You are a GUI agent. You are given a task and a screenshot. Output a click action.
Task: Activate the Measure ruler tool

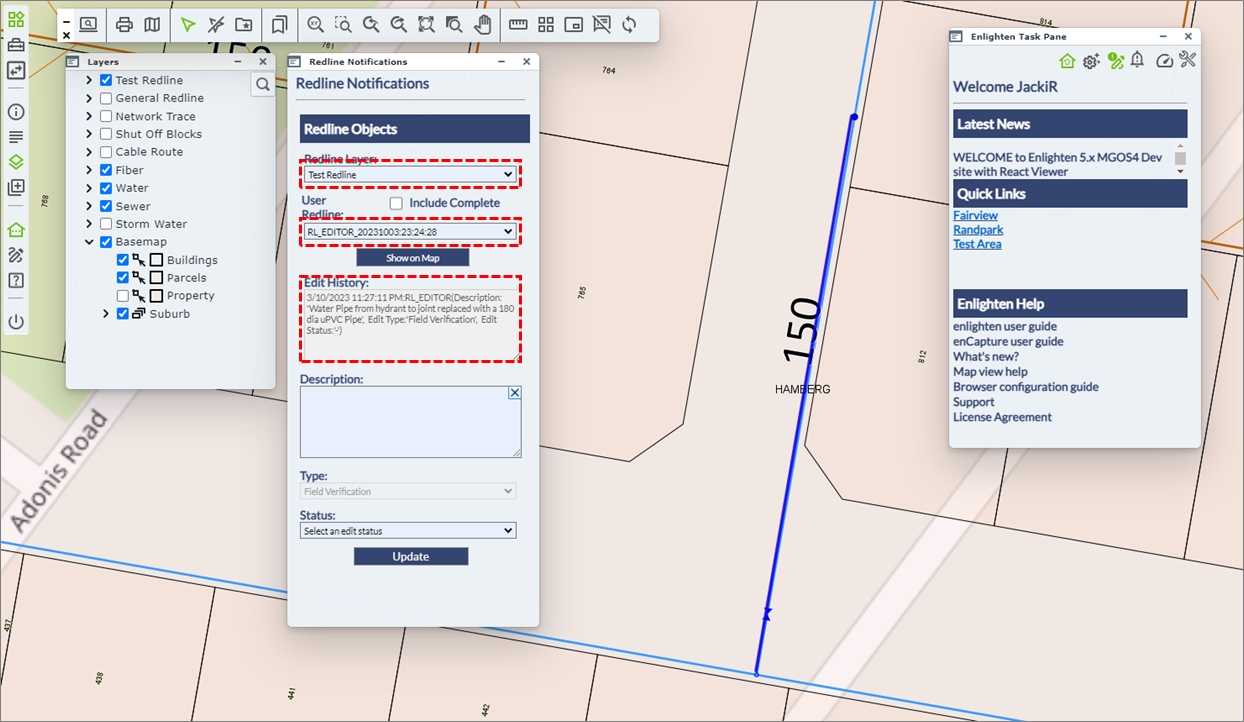tap(518, 25)
